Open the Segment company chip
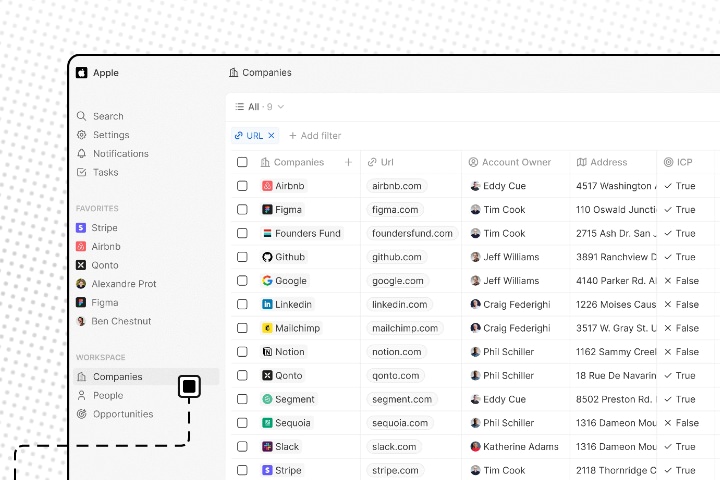 288,399
